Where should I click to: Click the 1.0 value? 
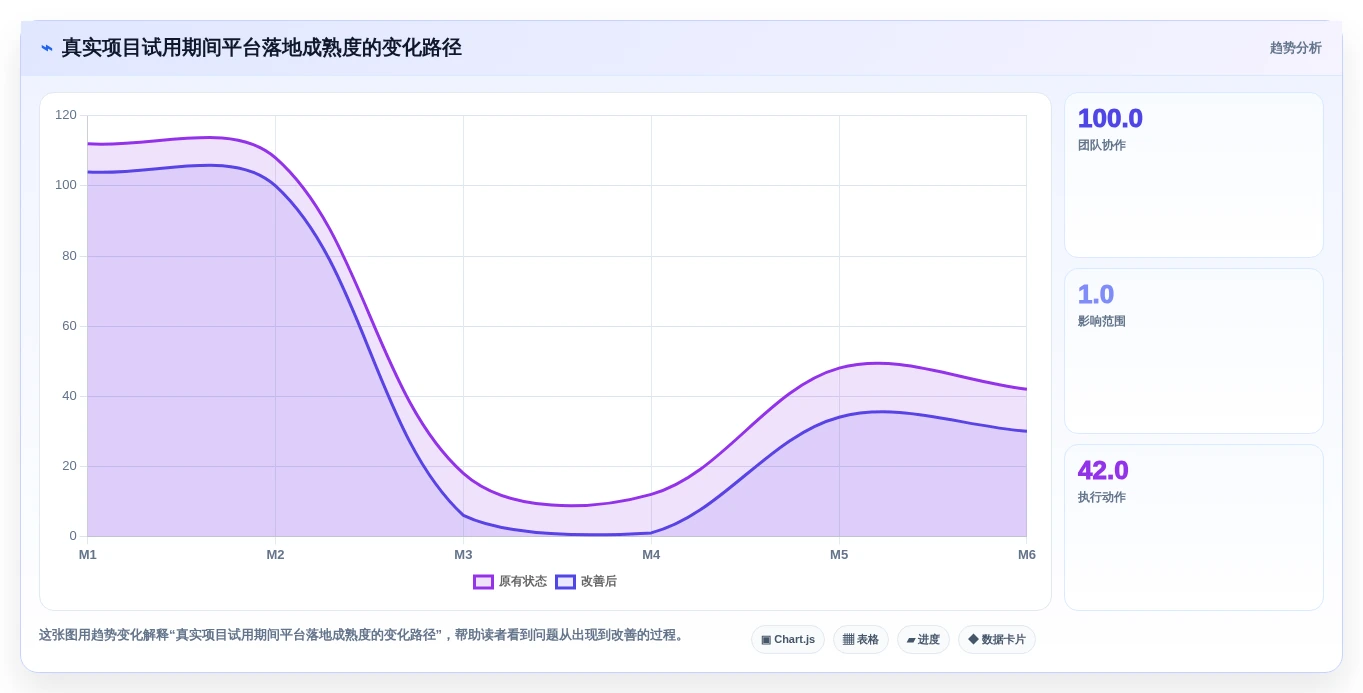point(1096,294)
